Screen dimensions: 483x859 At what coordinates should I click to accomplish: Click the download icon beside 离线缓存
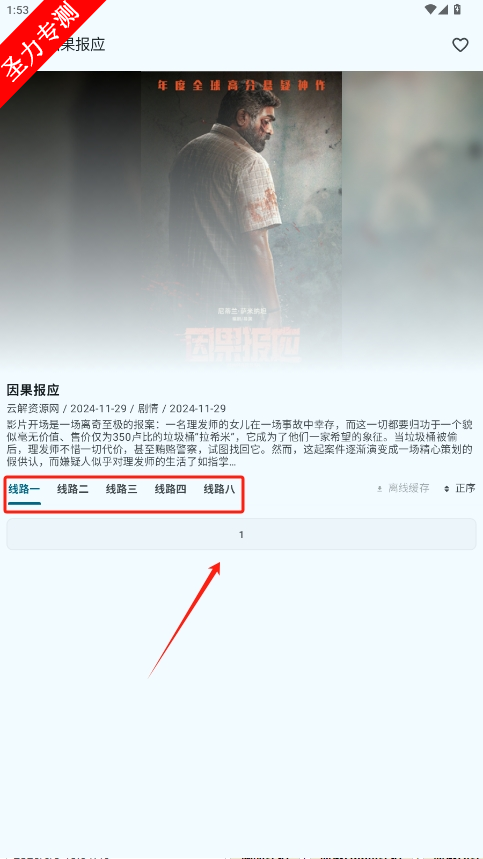pos(380,489)
